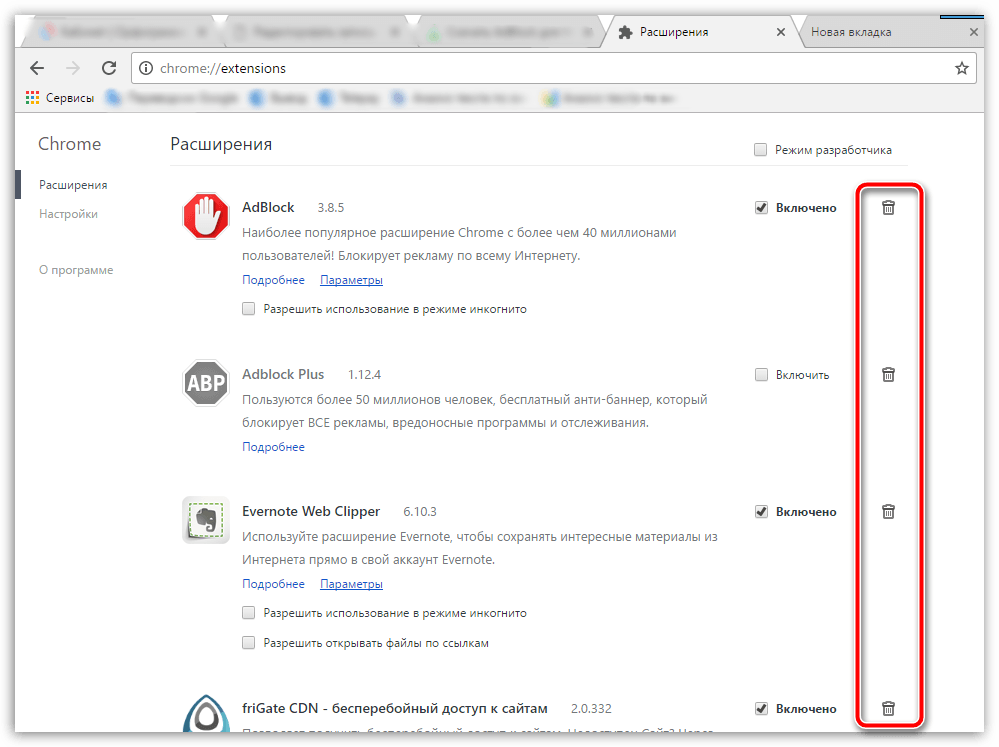Click AdBlock version 3.8.5
This screenshot has height=747, width=999.
point(331,208)
